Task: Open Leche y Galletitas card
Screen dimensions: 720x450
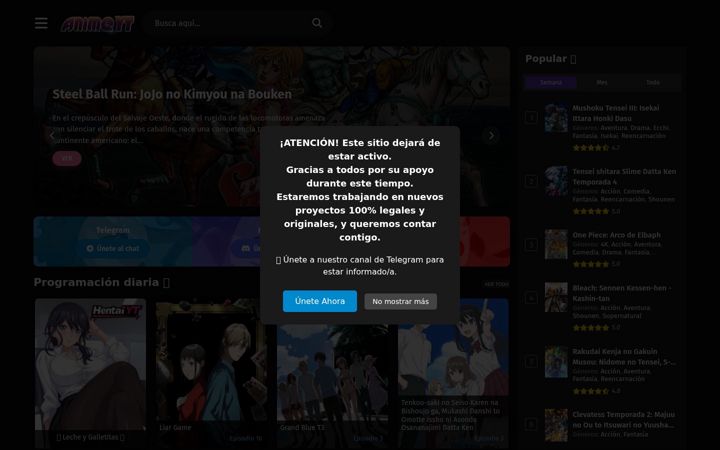Action: pyautogui.click(x=90, y=373)
